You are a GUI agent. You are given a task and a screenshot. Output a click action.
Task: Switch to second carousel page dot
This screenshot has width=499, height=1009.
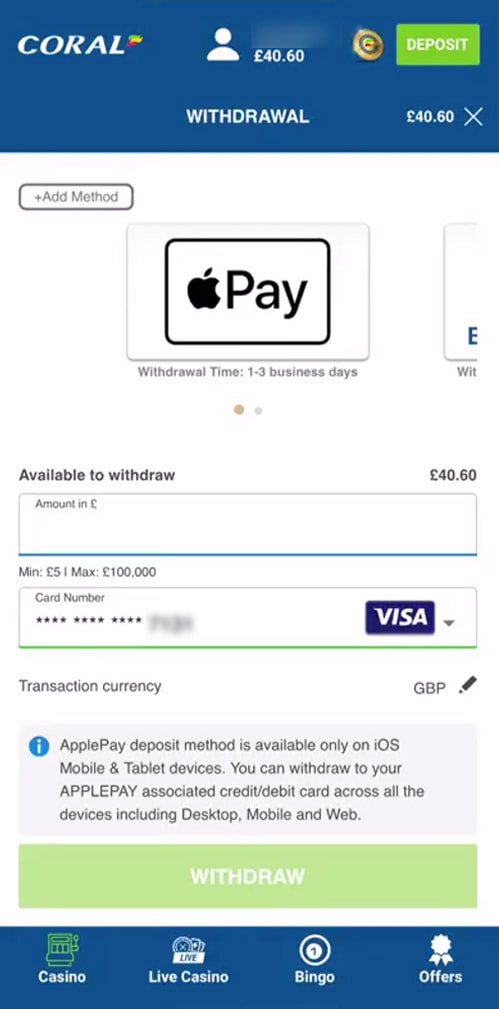258,411
